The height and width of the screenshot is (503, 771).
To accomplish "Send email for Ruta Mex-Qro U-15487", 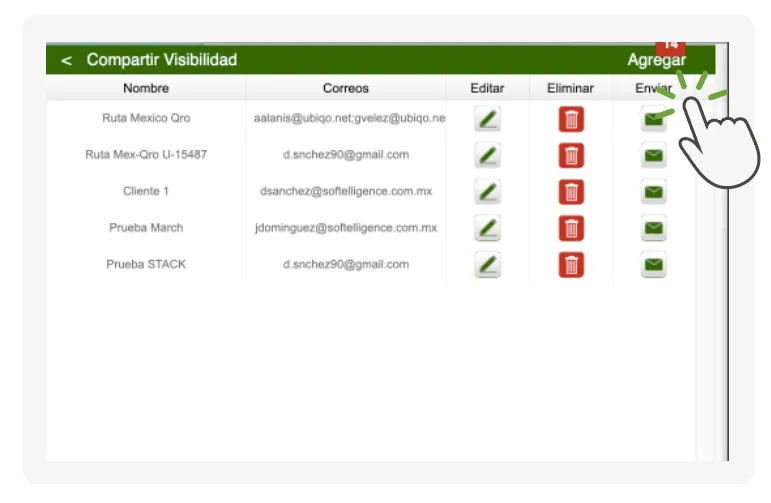I will [x=653, y=155].
